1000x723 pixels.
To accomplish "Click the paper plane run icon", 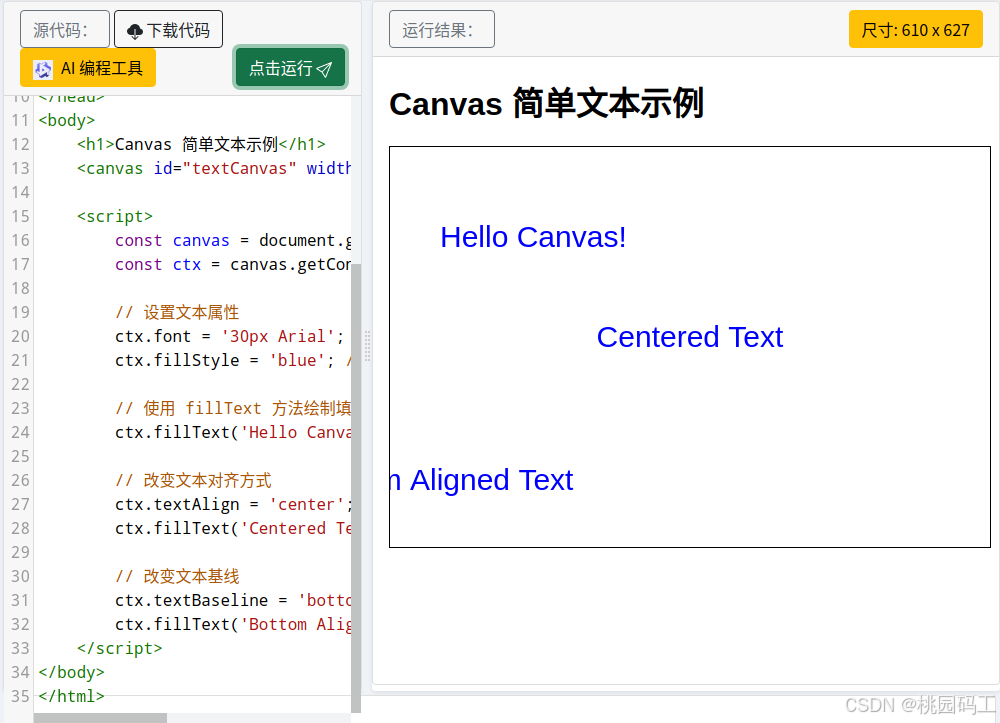I will tap(325, 69).
